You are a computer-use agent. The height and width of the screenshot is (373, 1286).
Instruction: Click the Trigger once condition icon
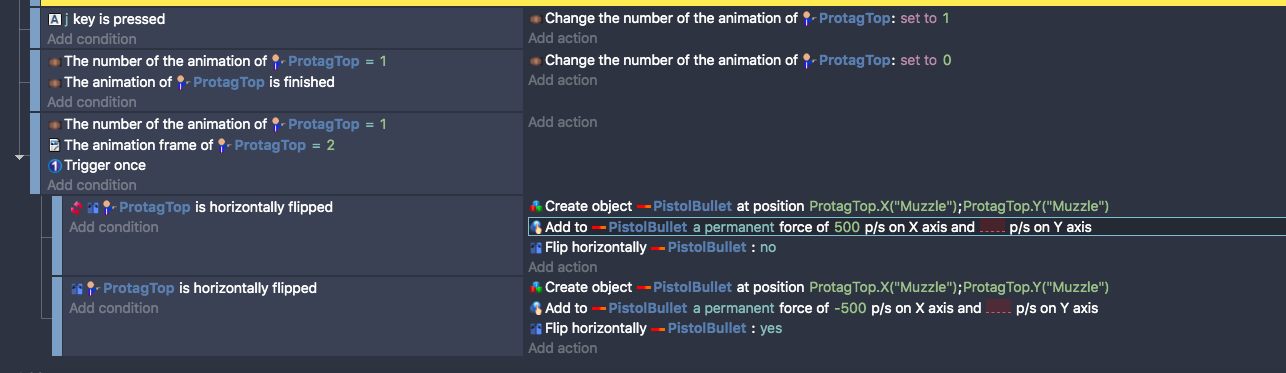[x=55, y=166]
